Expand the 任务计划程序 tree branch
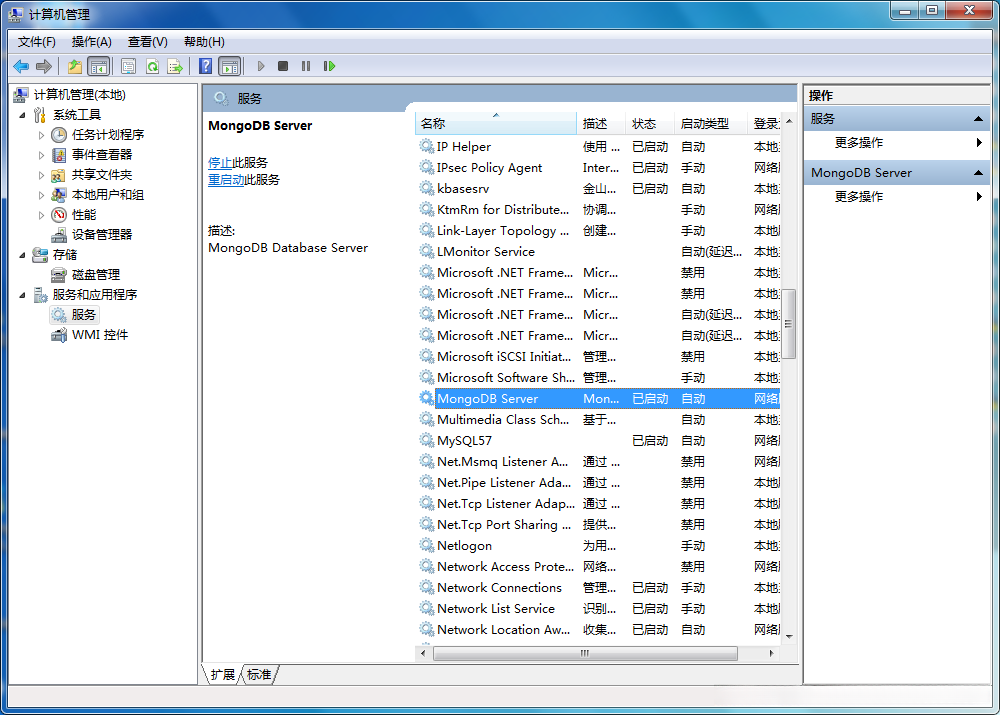The width and height of the screenshot is (1000, 715). [41, 135]
